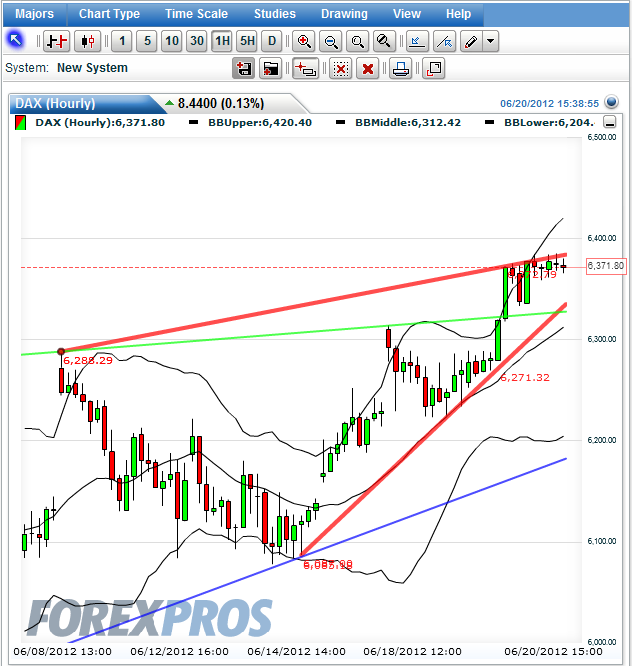Select the 1H hourly time scale
Screen dimensions: 632x666
point(222,41)
